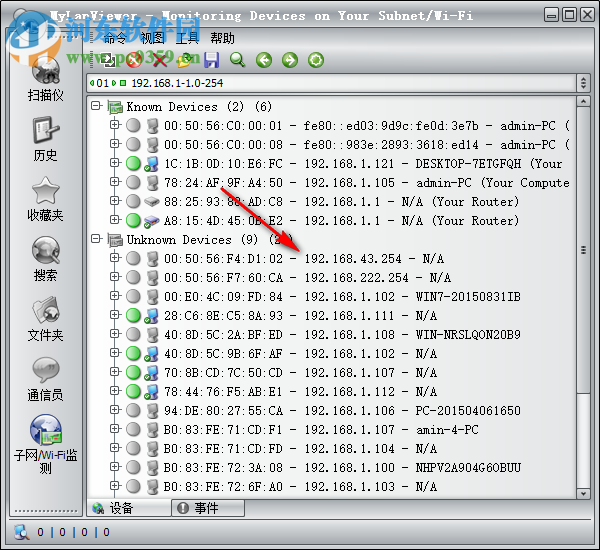
Task: Select the B0:83:FE:72:6F:A0 device row
Action: (x=300, y=487)
